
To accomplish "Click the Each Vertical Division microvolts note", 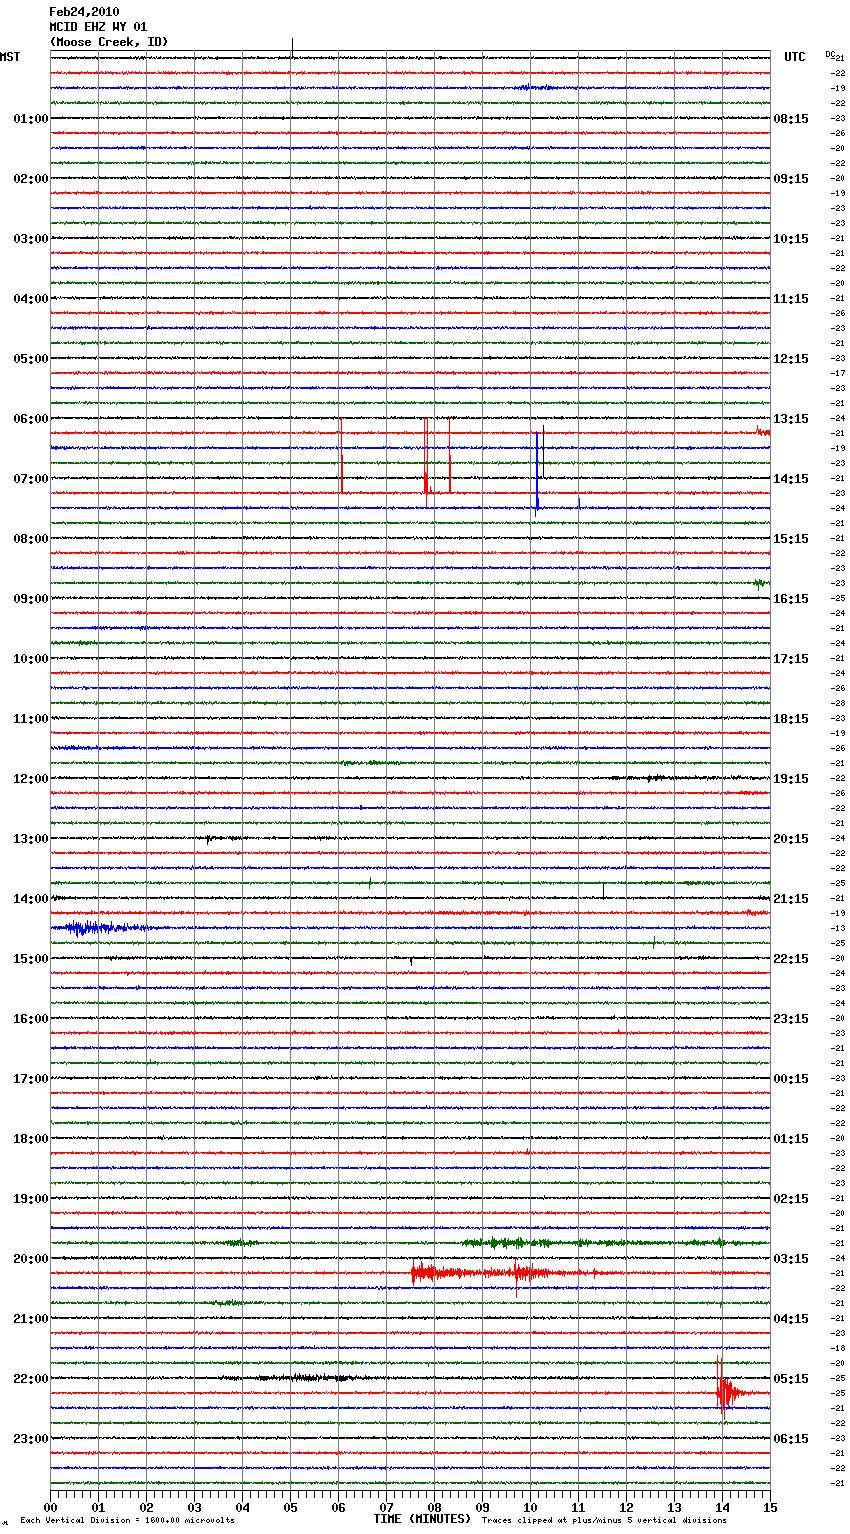I will point(128,1520).
